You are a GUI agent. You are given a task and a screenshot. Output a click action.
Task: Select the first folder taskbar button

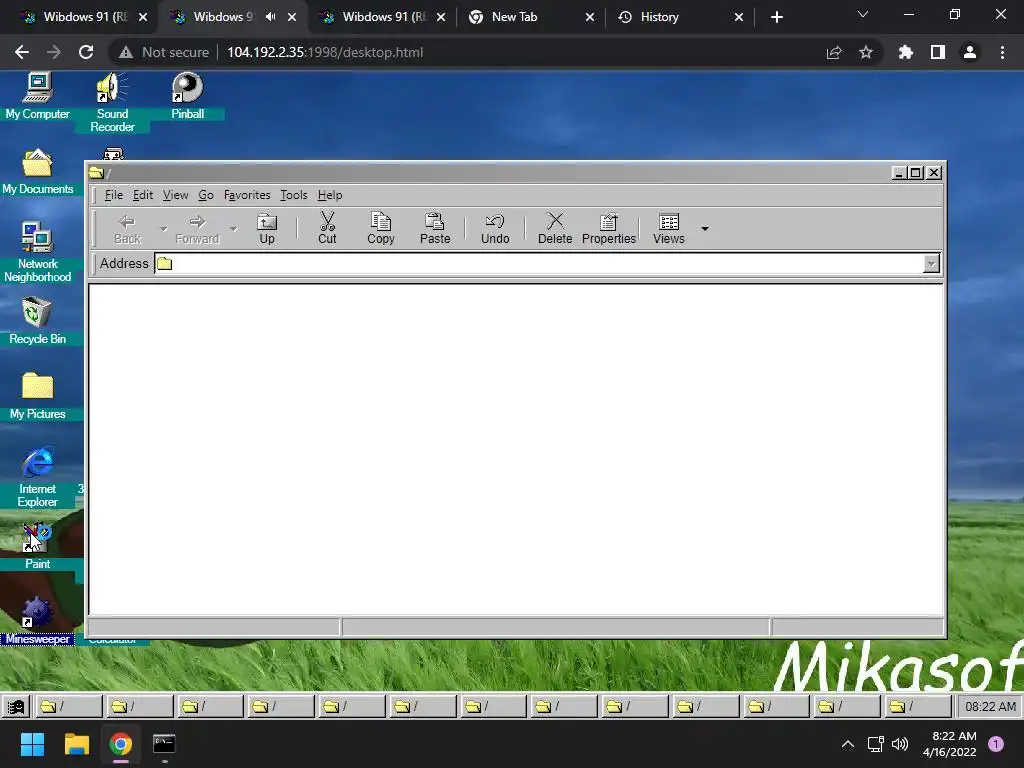pyautogui.click(x=67, y=707)
